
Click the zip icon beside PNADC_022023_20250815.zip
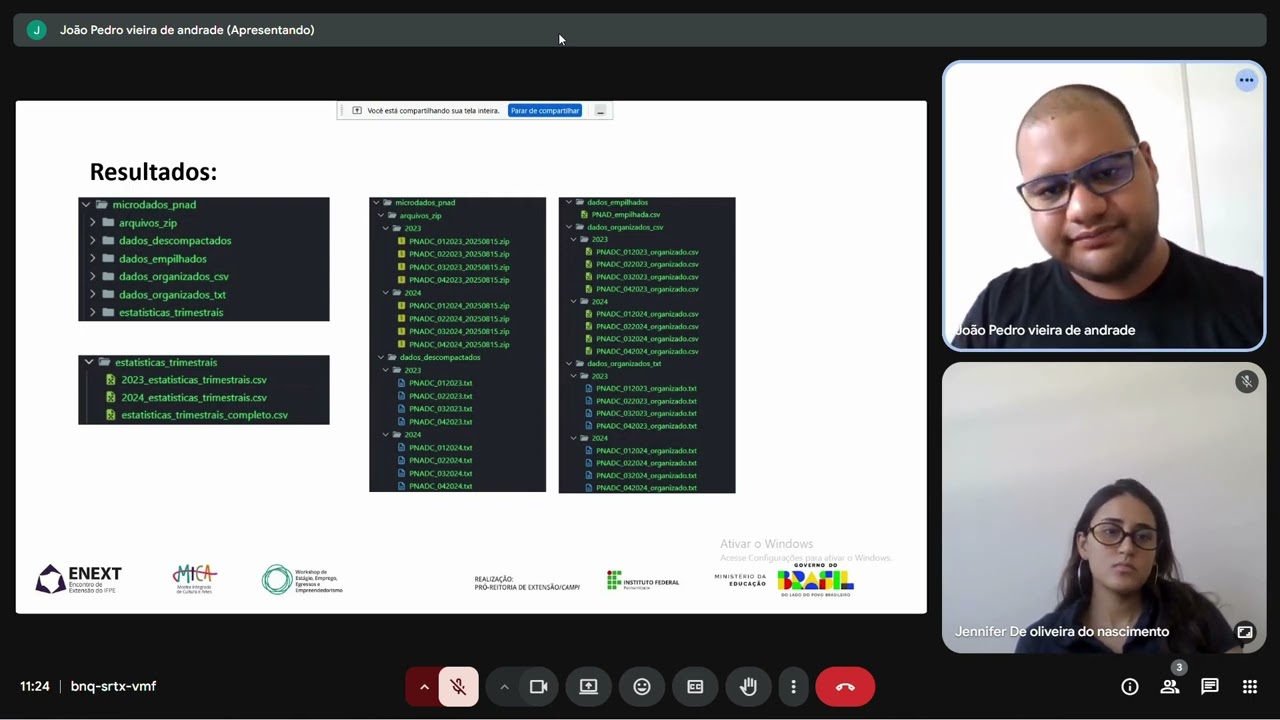coord(402,255)
